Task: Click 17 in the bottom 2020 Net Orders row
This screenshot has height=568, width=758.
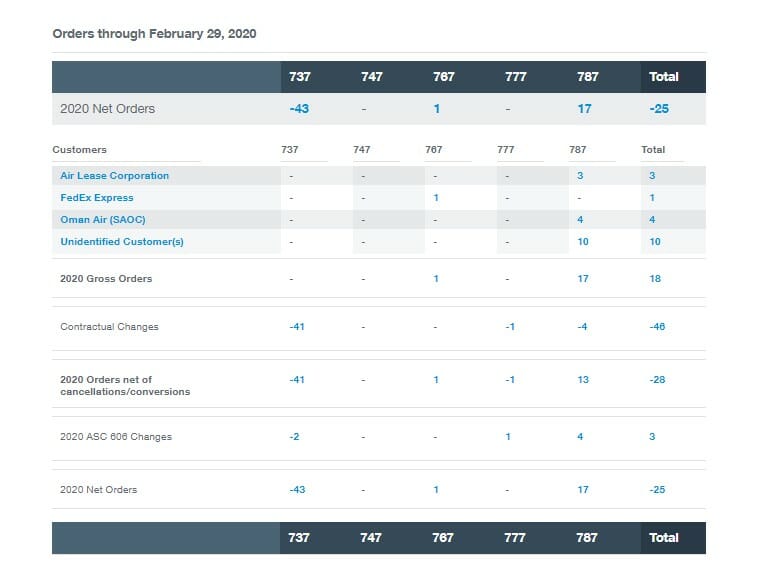Action: [583, 490]
